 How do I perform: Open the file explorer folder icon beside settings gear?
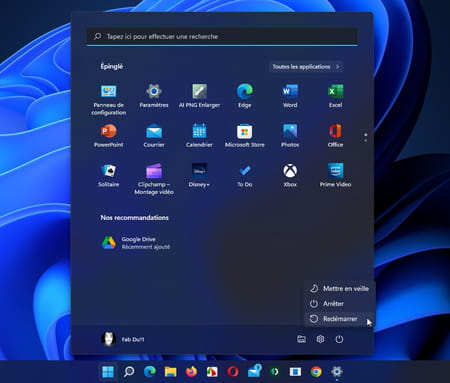(x=301, y=339)
